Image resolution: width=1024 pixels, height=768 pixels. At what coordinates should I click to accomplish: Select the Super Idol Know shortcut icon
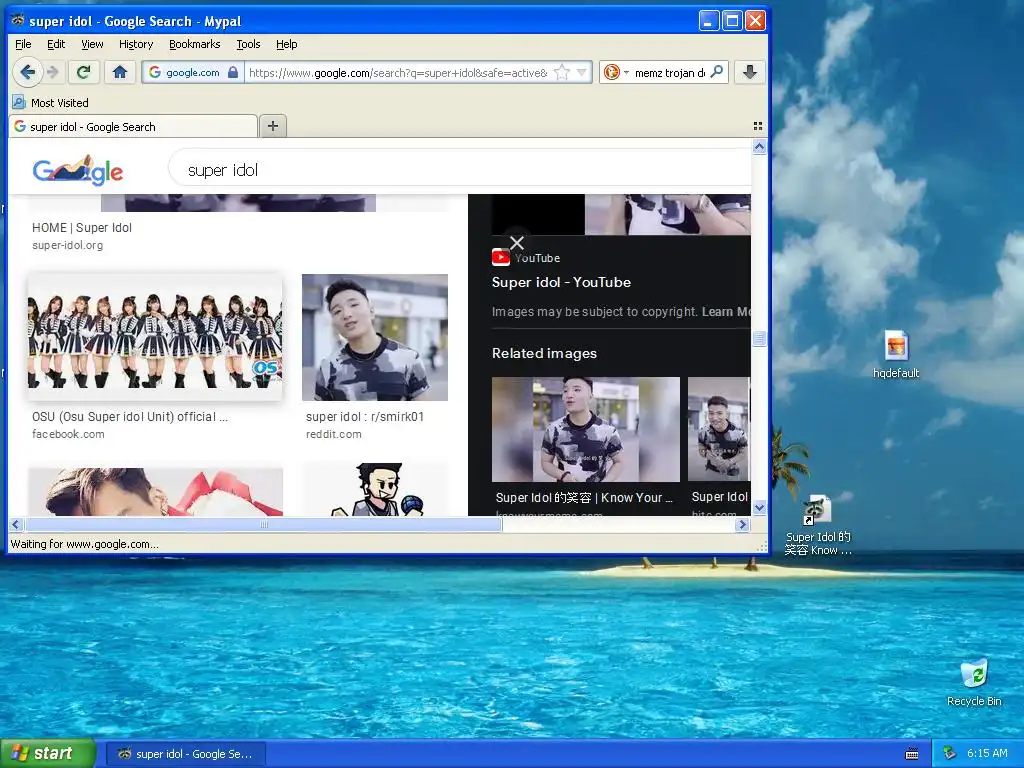[x=818, y=526]
